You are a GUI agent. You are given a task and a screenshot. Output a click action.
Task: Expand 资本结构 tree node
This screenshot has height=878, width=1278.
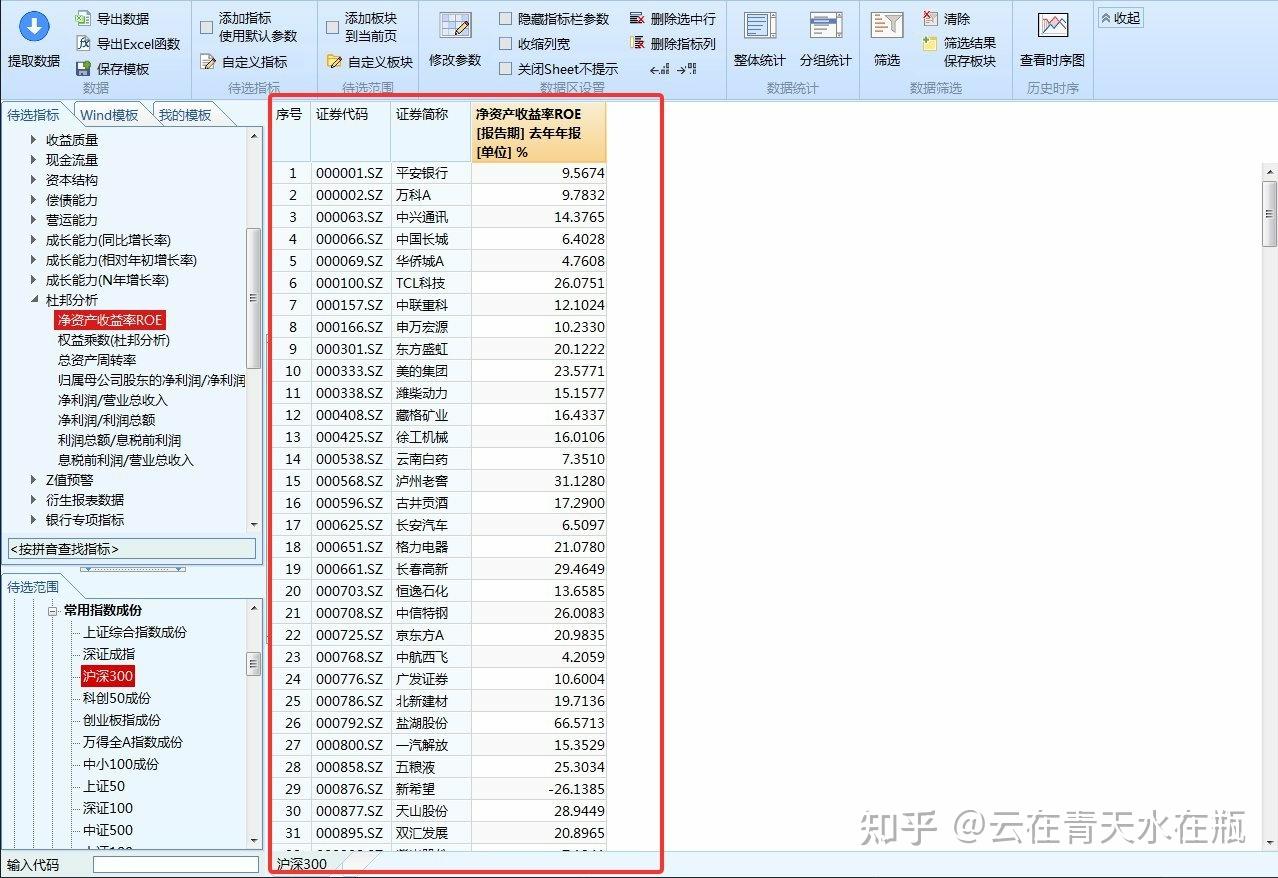point(33,180)
